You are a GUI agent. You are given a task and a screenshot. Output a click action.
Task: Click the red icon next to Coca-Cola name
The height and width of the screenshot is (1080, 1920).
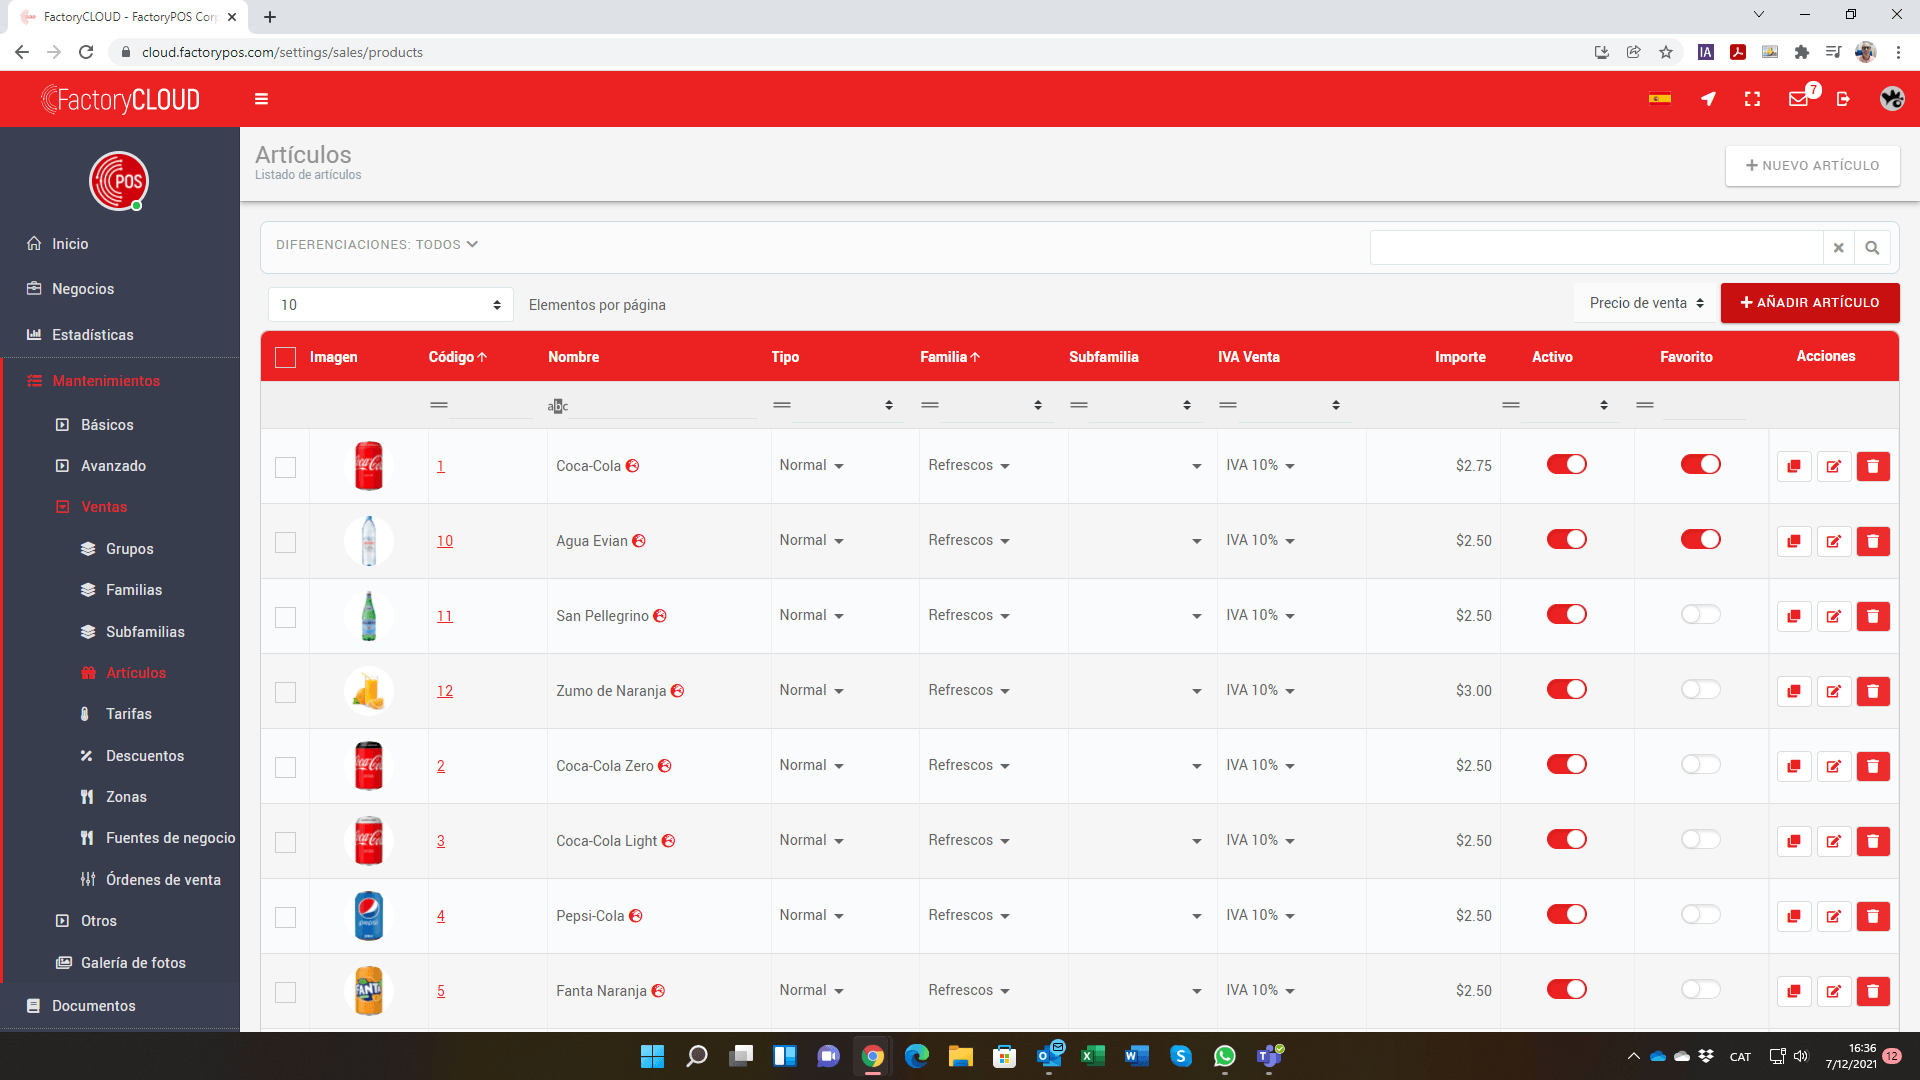632,466
